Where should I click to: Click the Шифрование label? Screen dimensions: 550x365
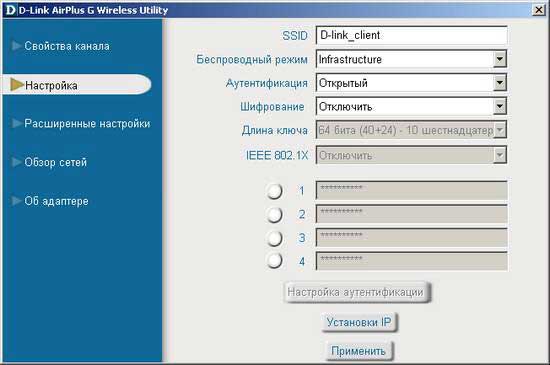pyautogui.click(x=272, y=107)
